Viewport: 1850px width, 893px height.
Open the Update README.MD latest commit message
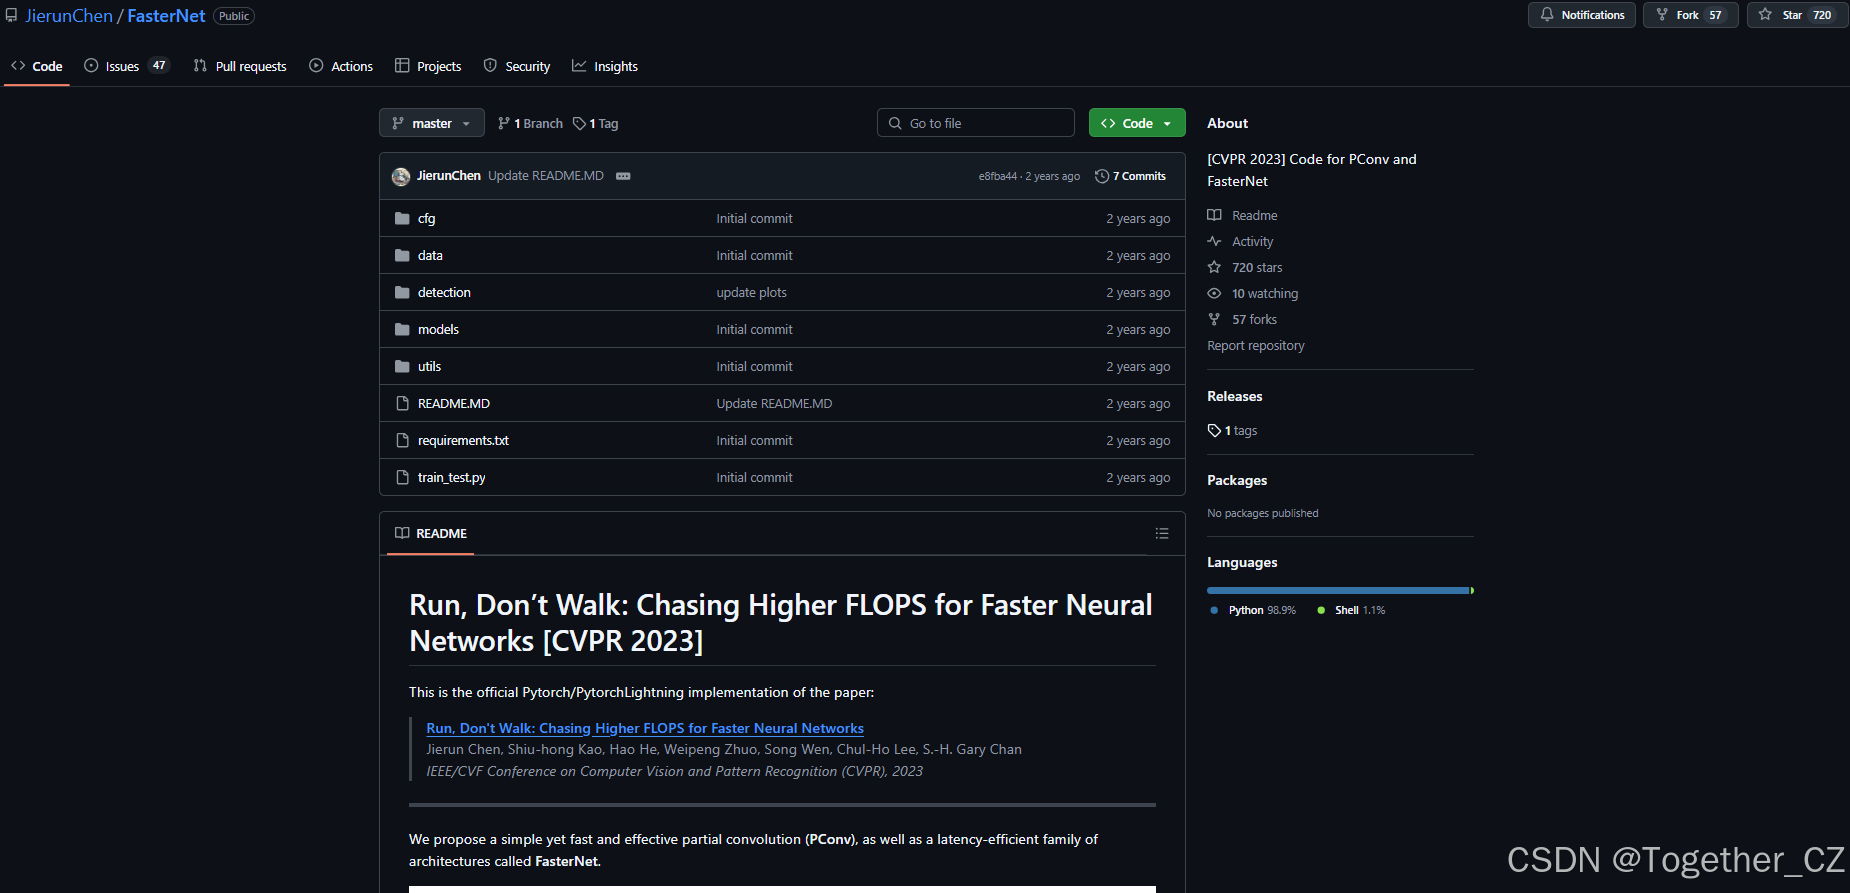click(546, 176)
